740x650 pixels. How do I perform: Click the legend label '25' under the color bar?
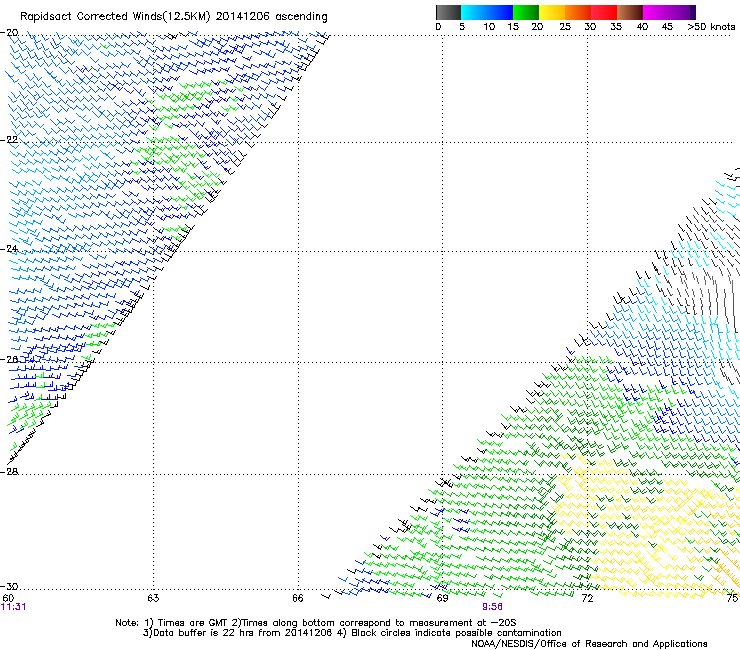tap(565, 27)
